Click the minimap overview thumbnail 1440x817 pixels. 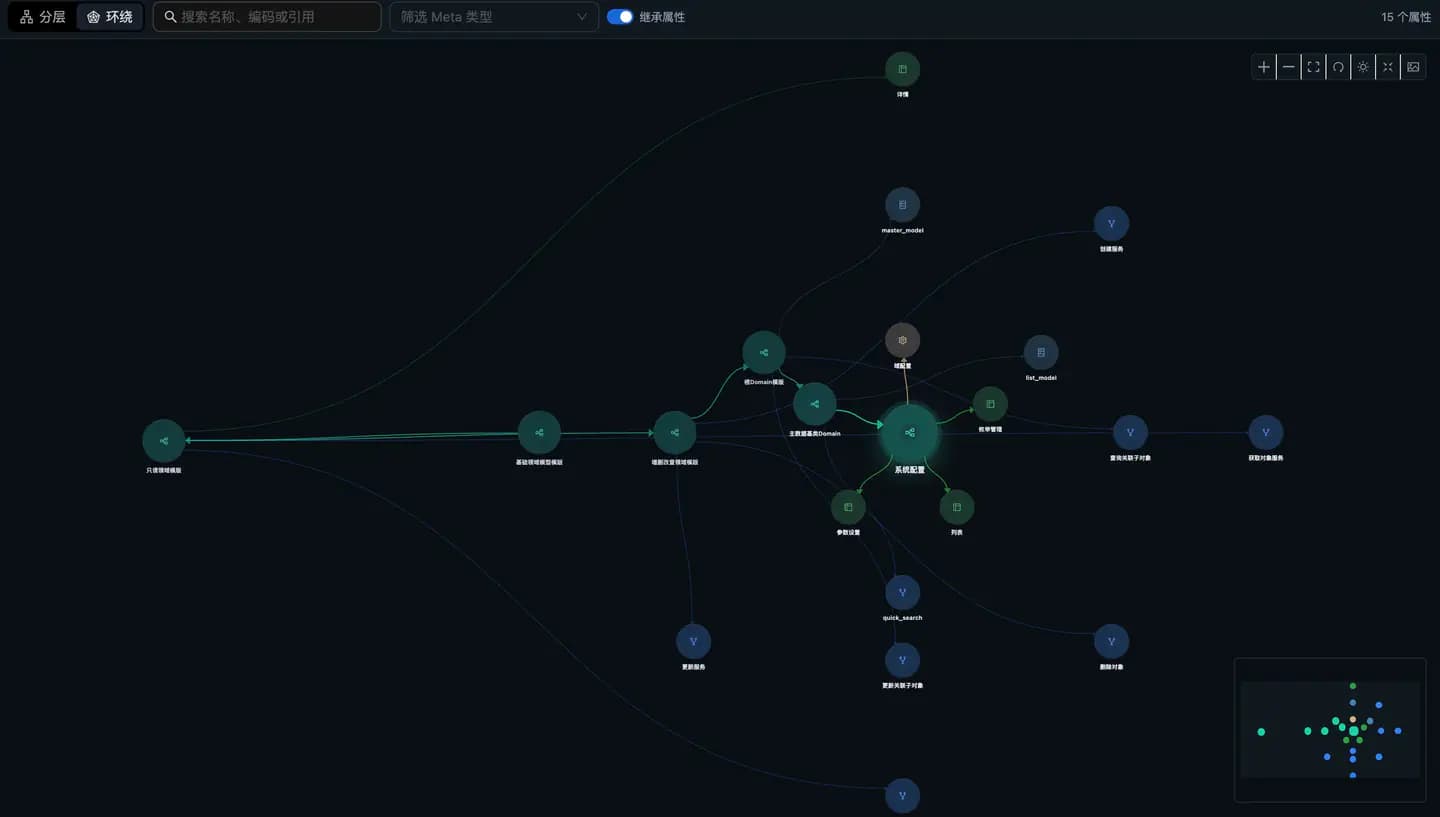(1330, 730)
